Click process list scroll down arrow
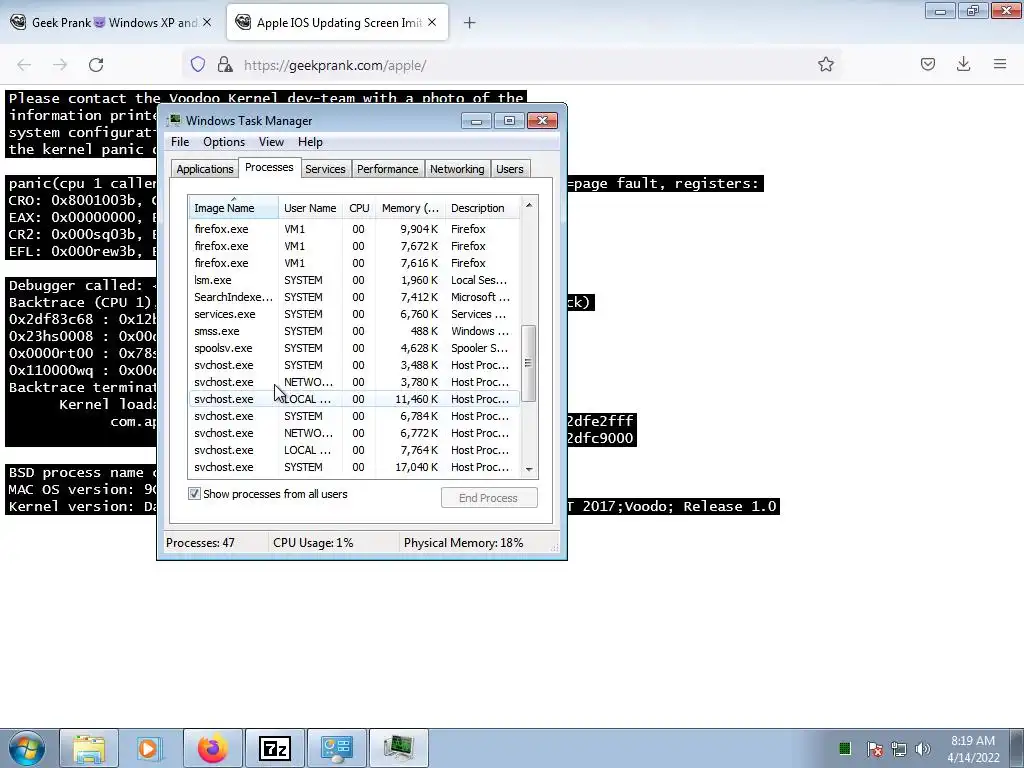The height and width of the screenshot is (768, 1024). tap(529, 470)
